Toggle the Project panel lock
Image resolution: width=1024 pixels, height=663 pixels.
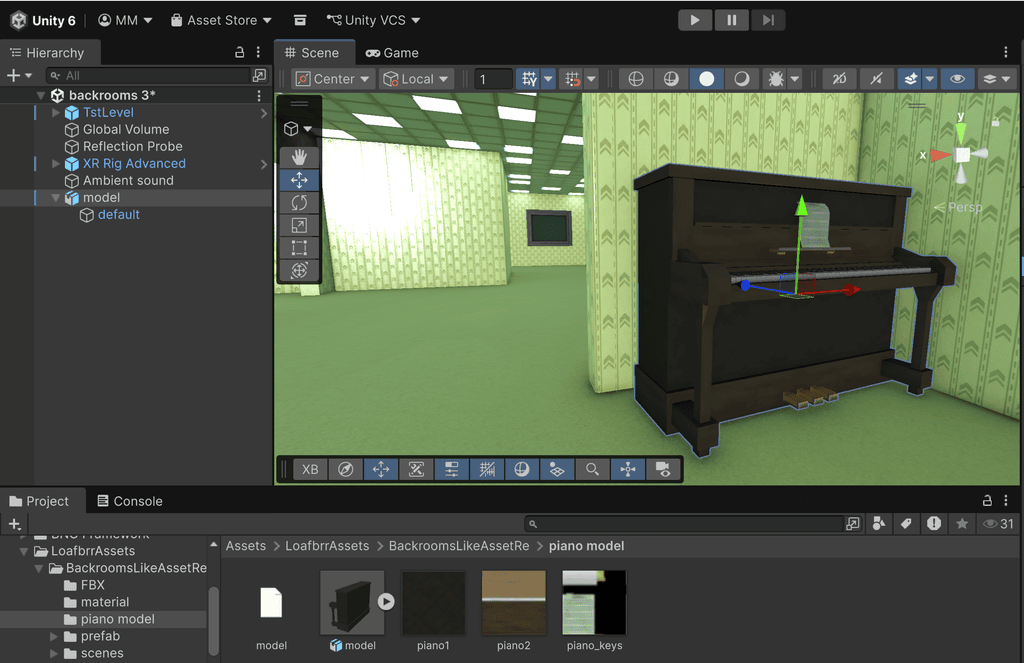pos(987,500)
